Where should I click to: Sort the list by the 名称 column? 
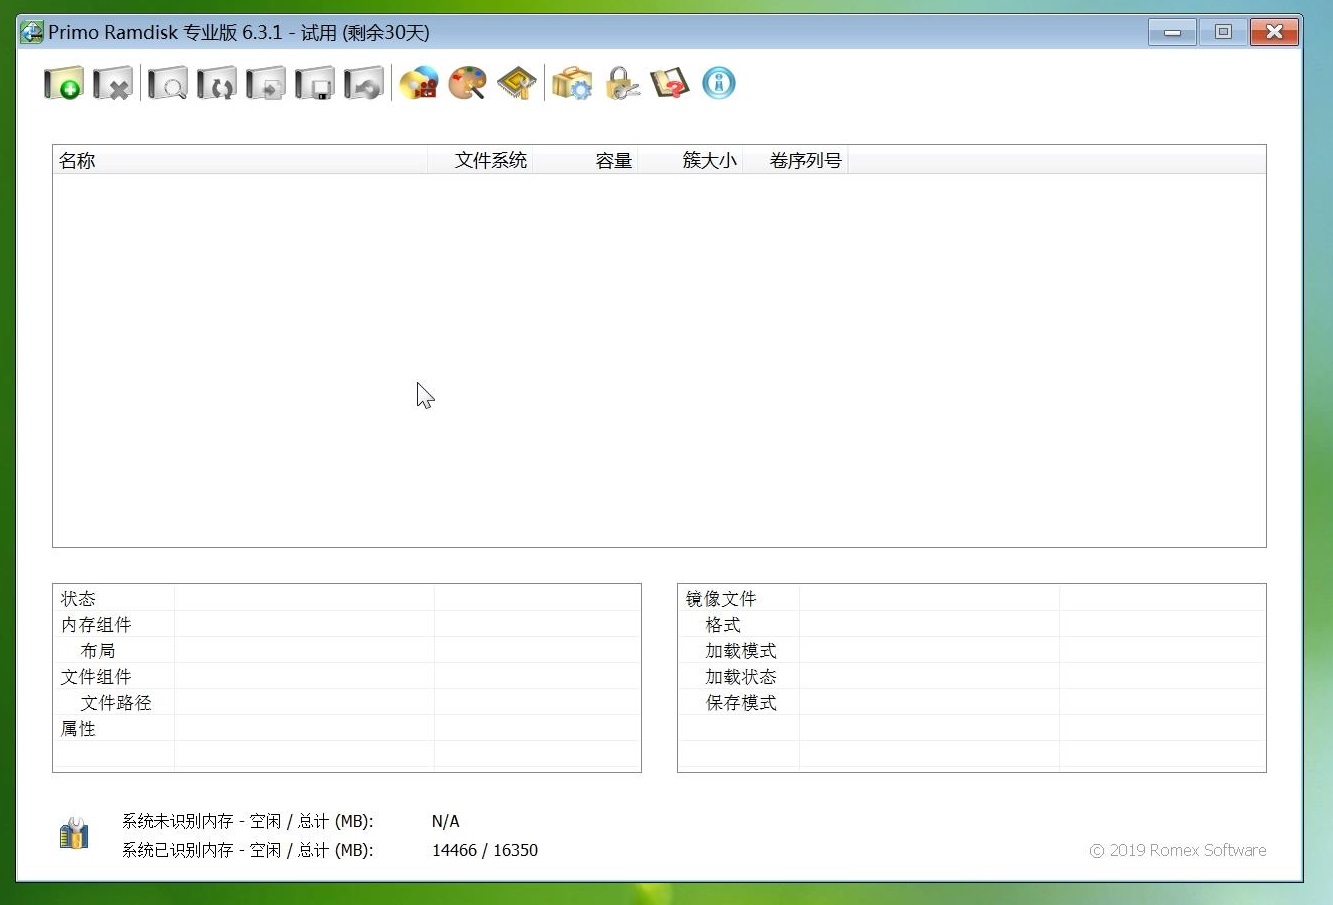[240, 159]
